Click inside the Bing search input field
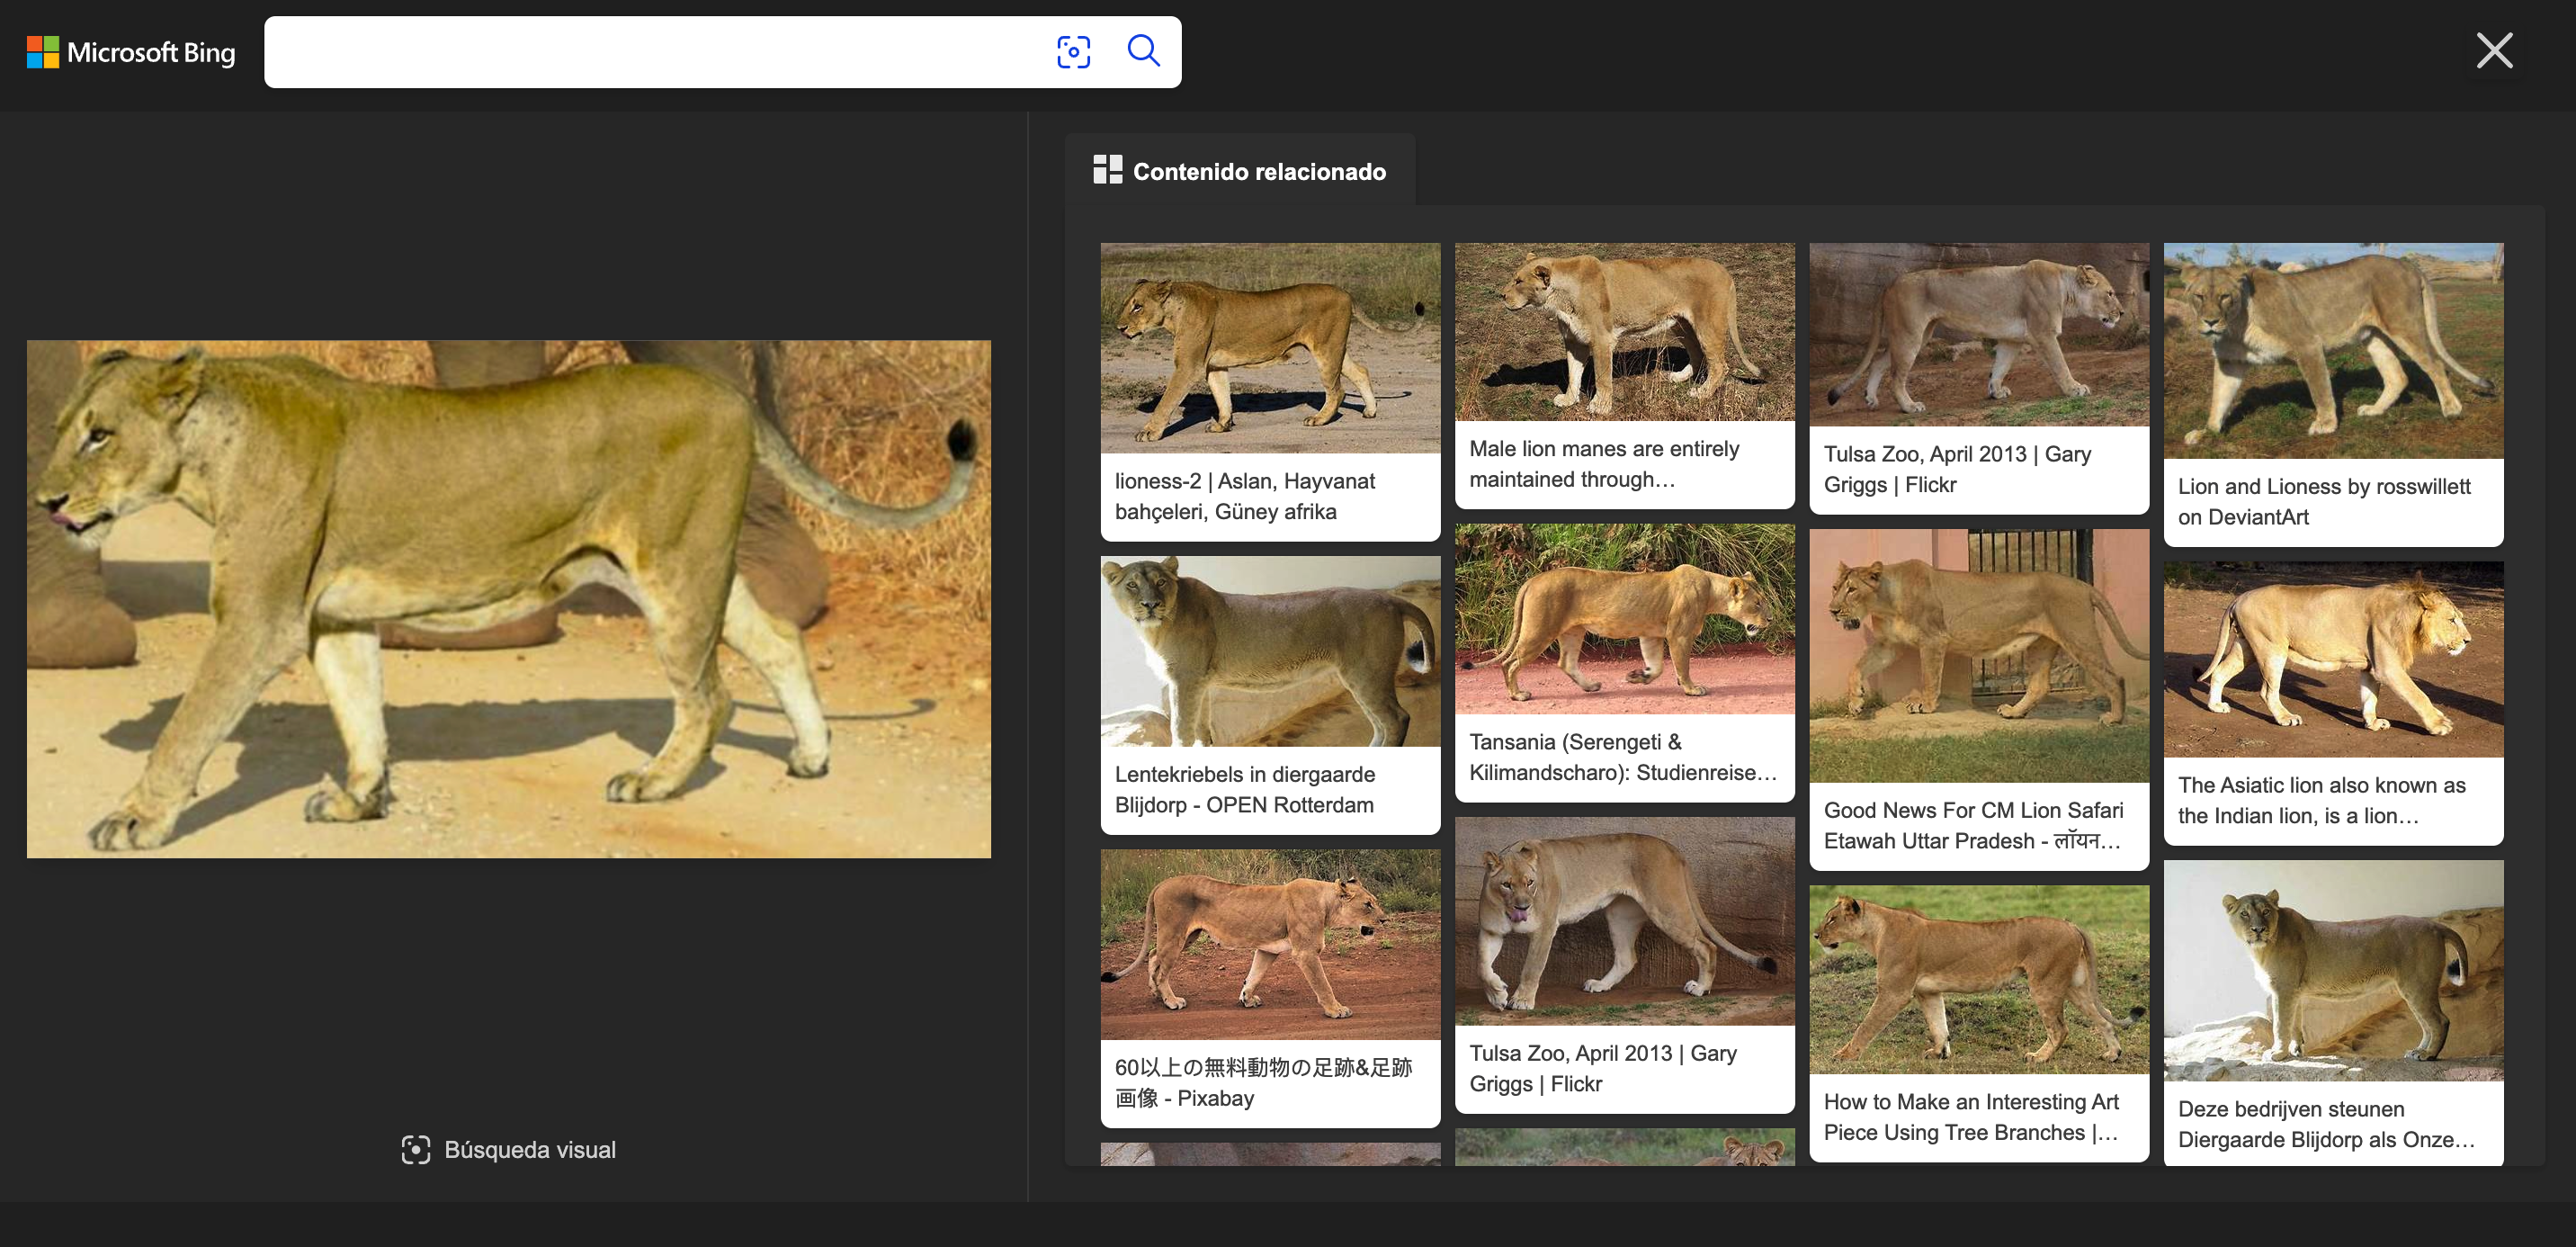This screenshot has height=1247, width=2576. pos(650,52)
